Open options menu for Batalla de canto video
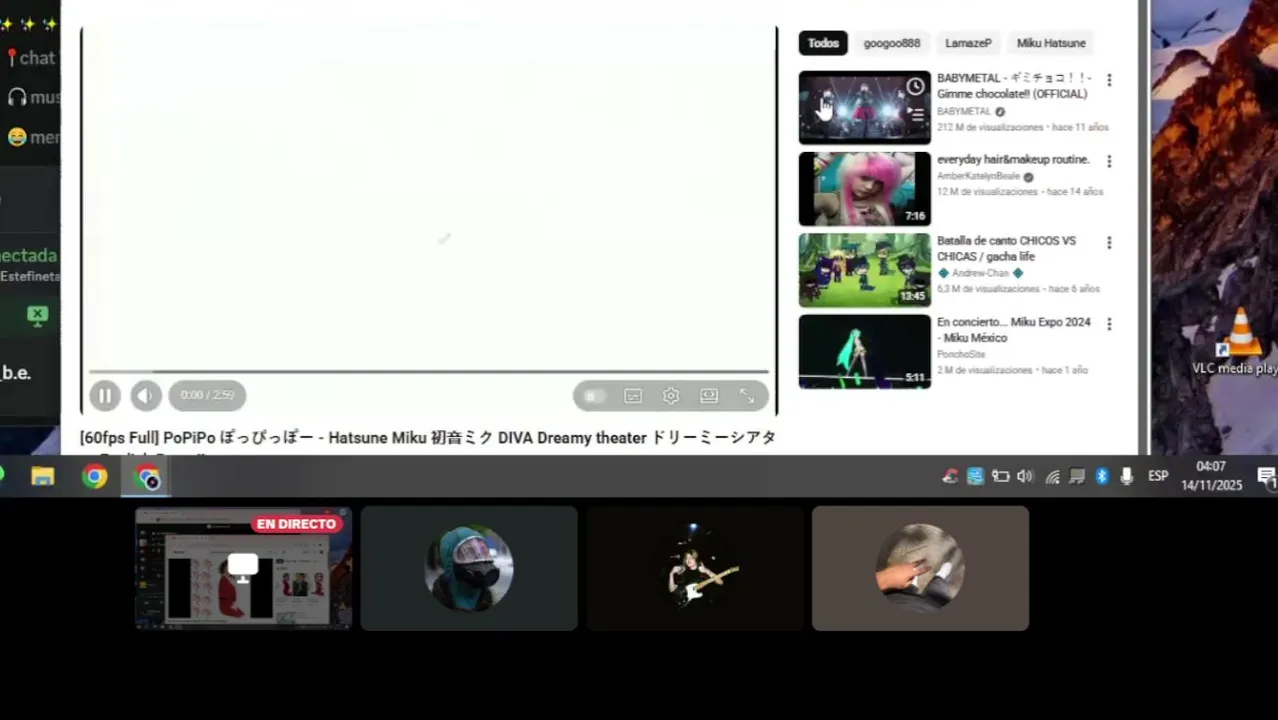This screenshot has height=720, width=1278. tap(1108, 242)
